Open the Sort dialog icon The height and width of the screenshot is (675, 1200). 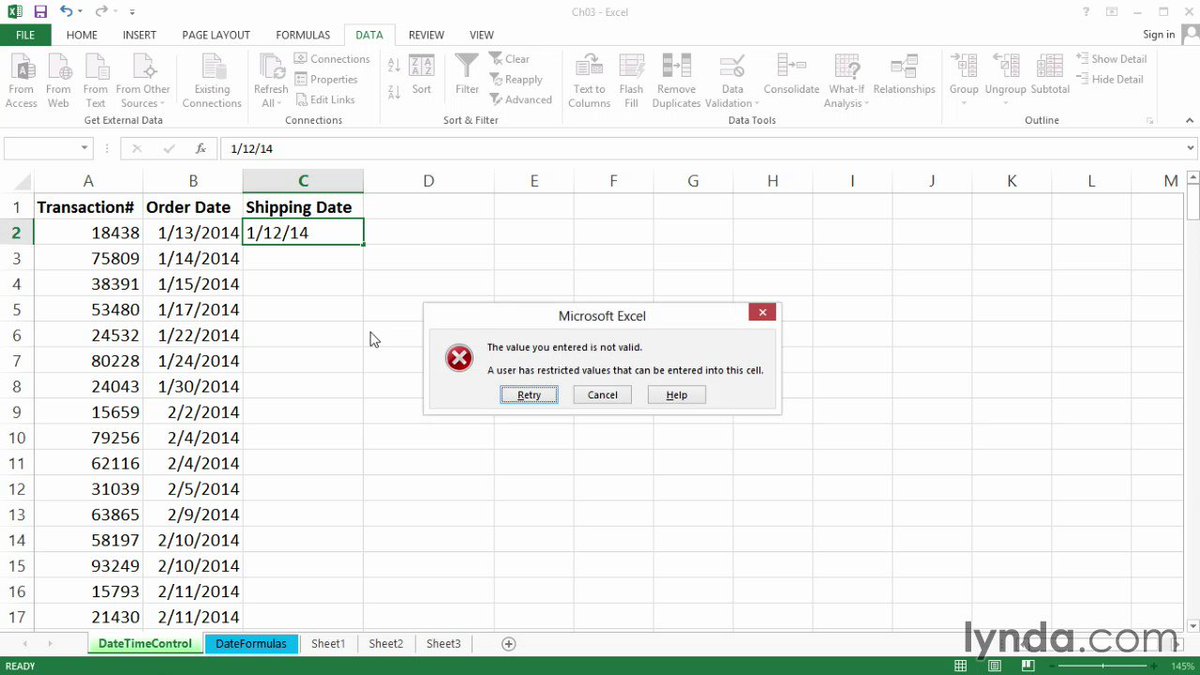[422, 75]
